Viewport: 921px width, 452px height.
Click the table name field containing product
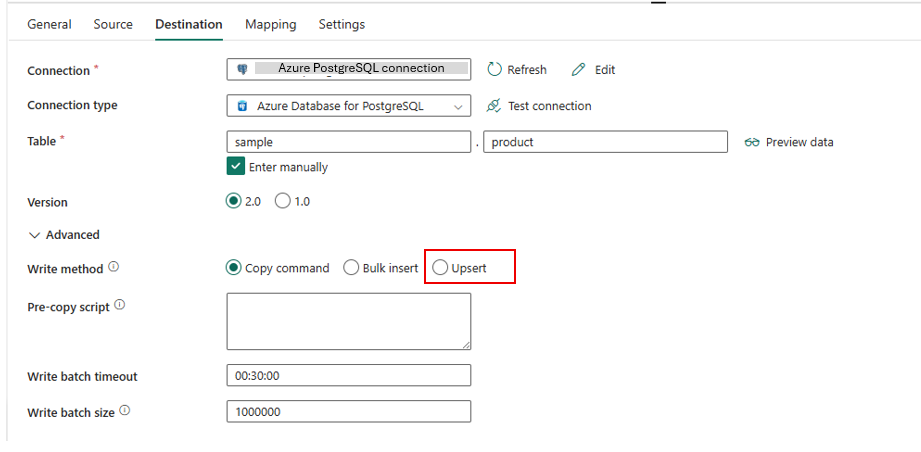click(x=606, y=142)
